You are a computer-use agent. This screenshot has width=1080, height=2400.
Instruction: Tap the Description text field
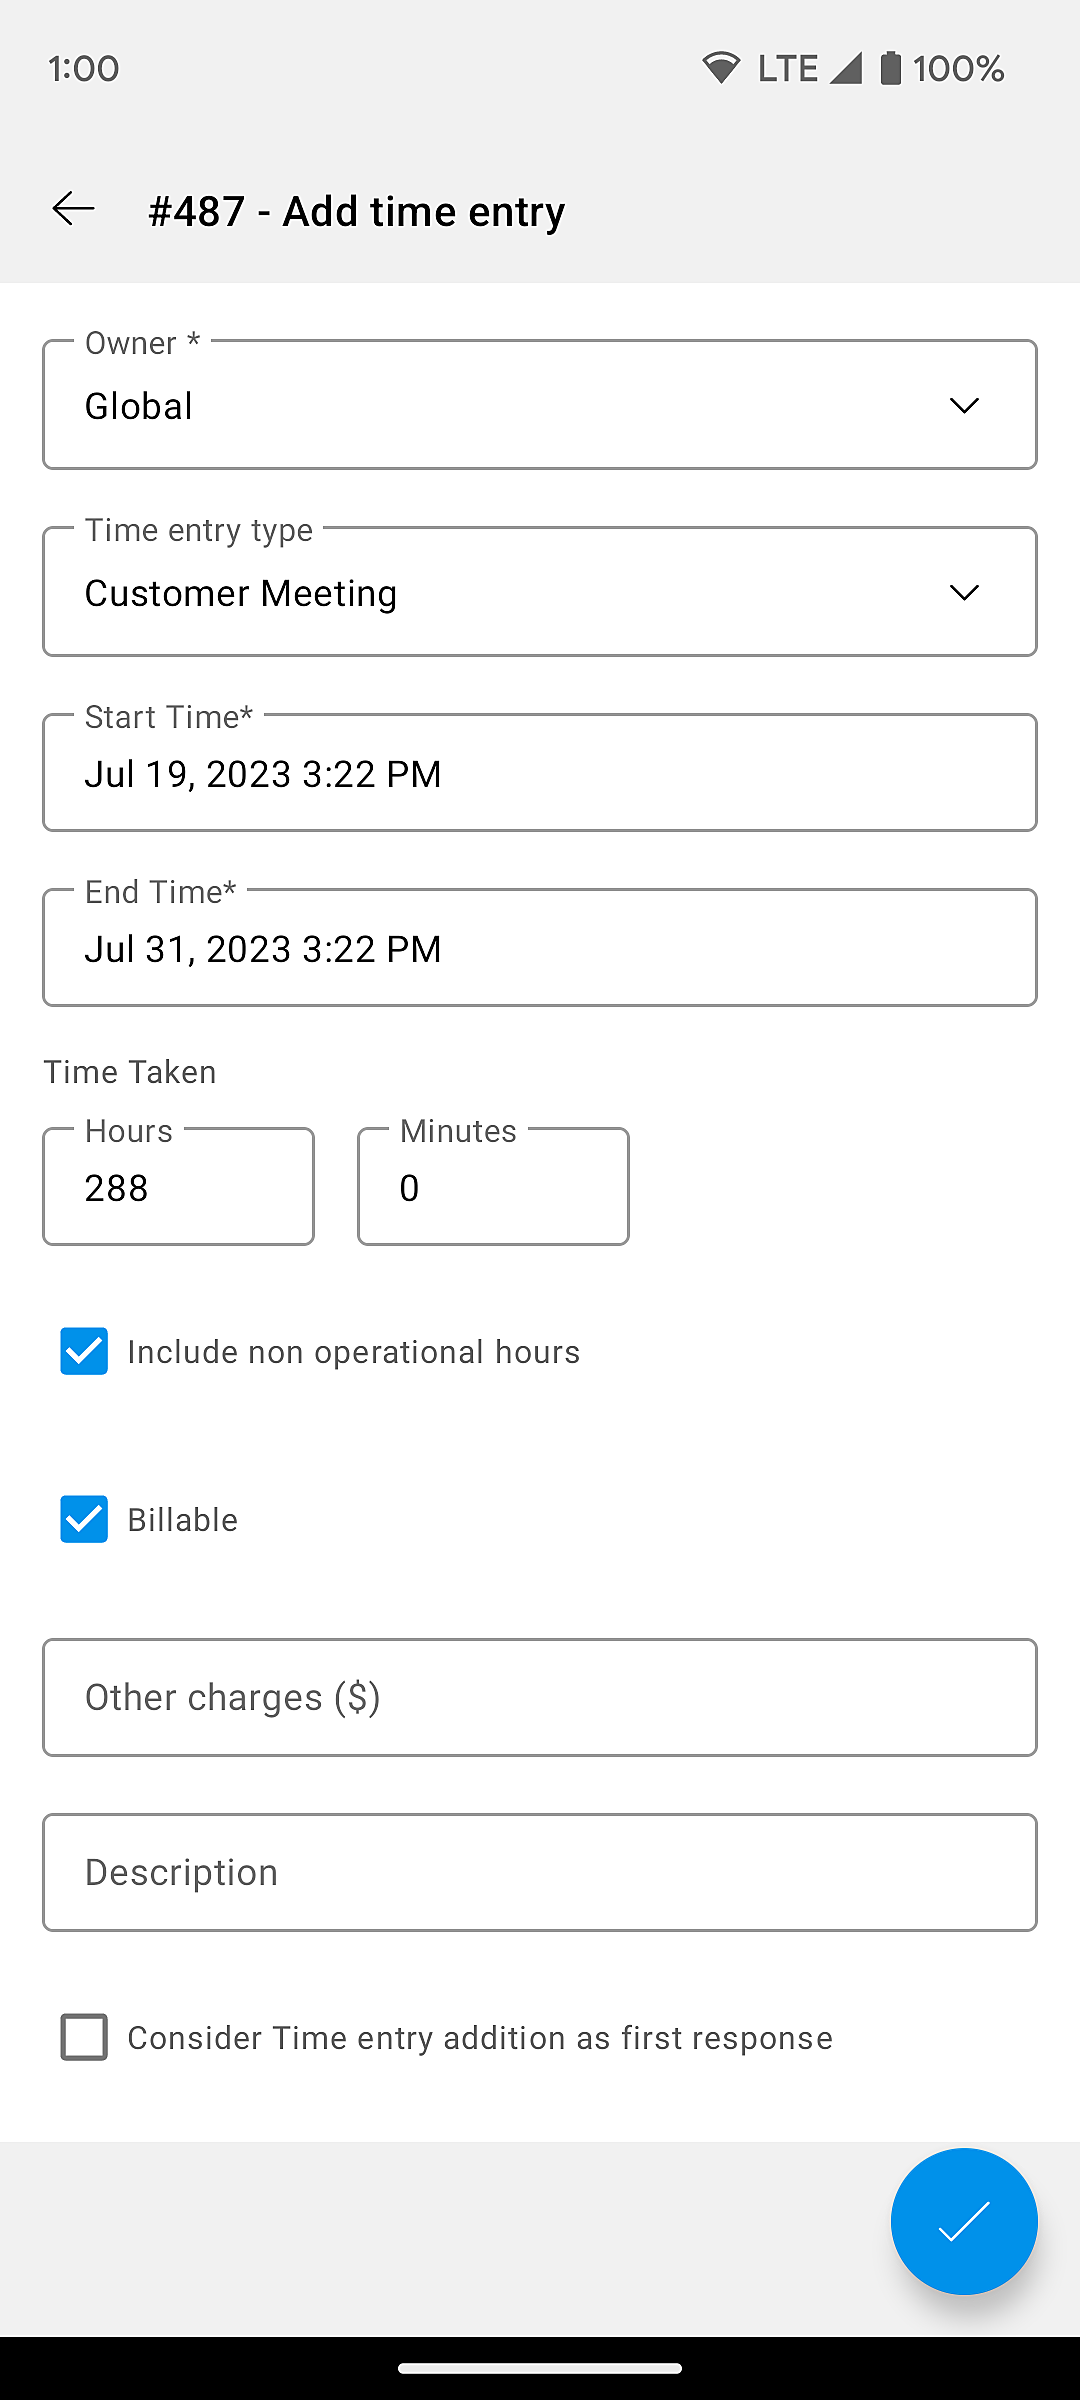539,1872
